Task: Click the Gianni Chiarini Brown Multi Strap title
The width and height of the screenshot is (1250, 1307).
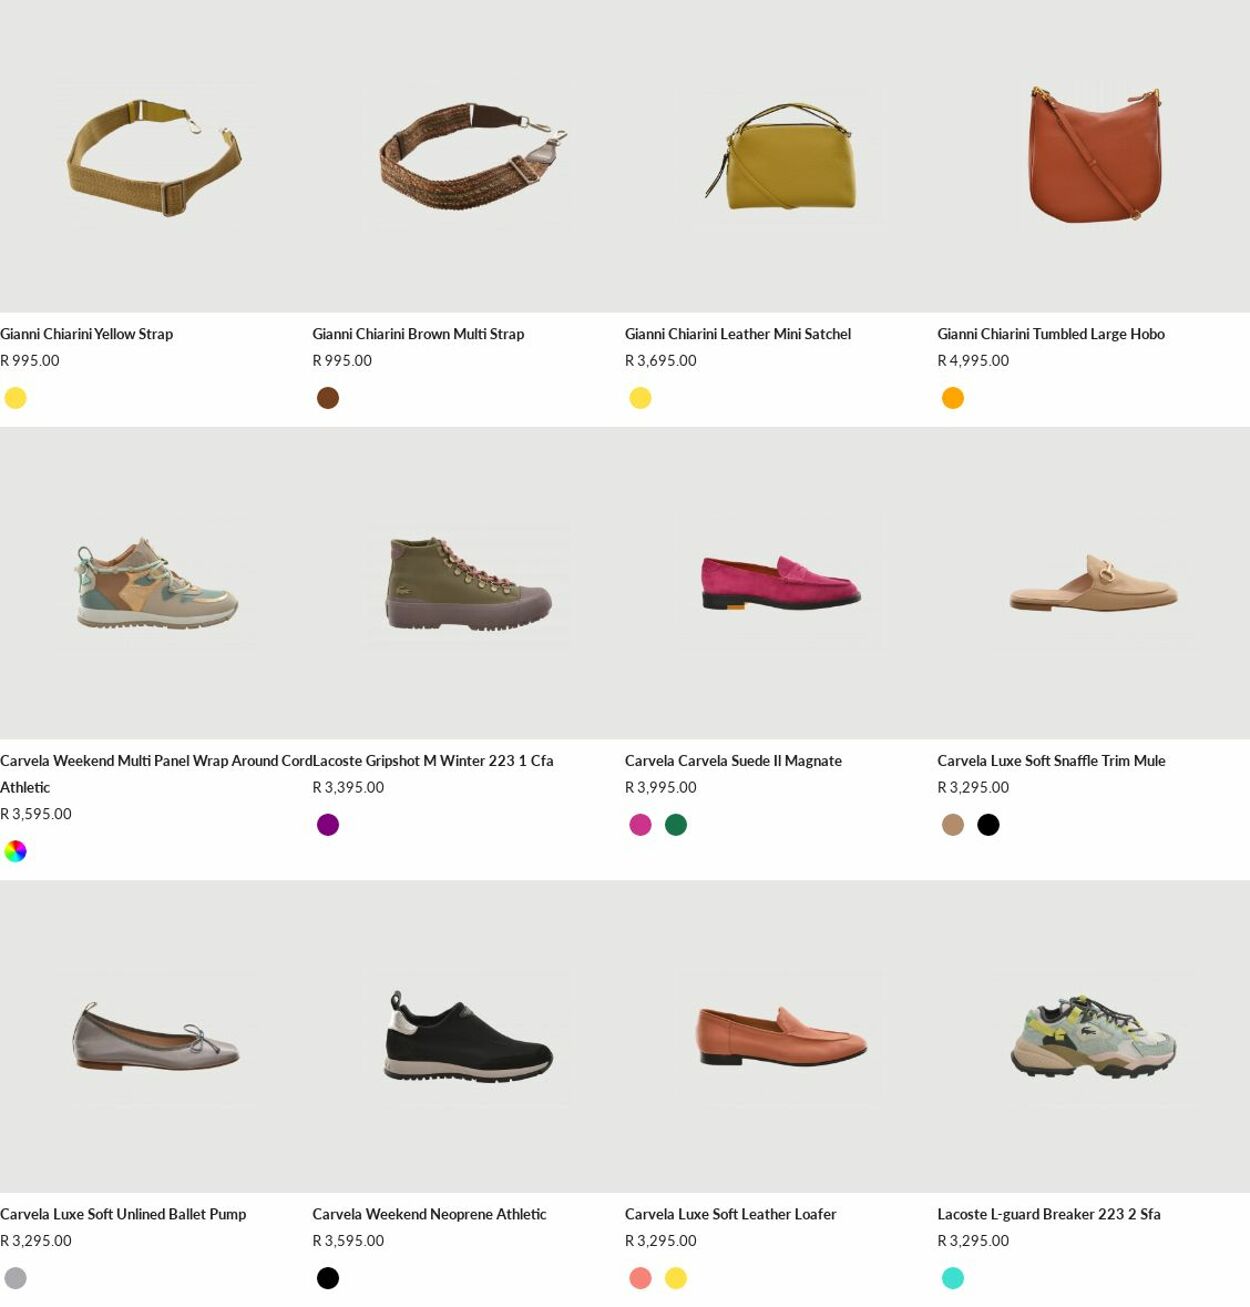Action: tap(418, 334)
